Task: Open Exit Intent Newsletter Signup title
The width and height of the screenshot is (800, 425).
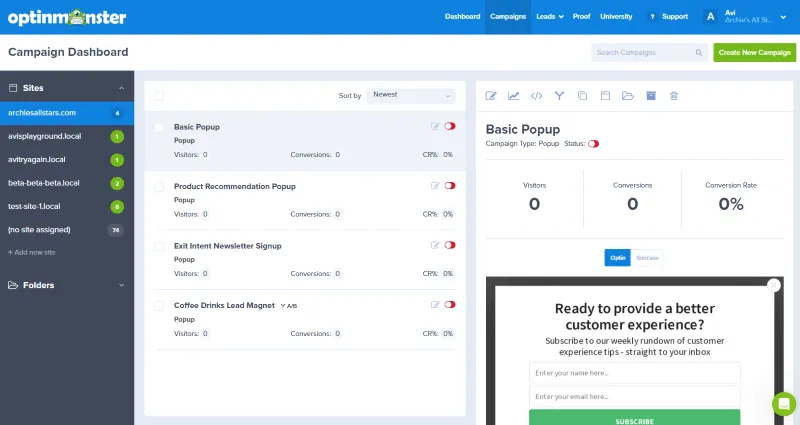Action: [x=228, y=246]
